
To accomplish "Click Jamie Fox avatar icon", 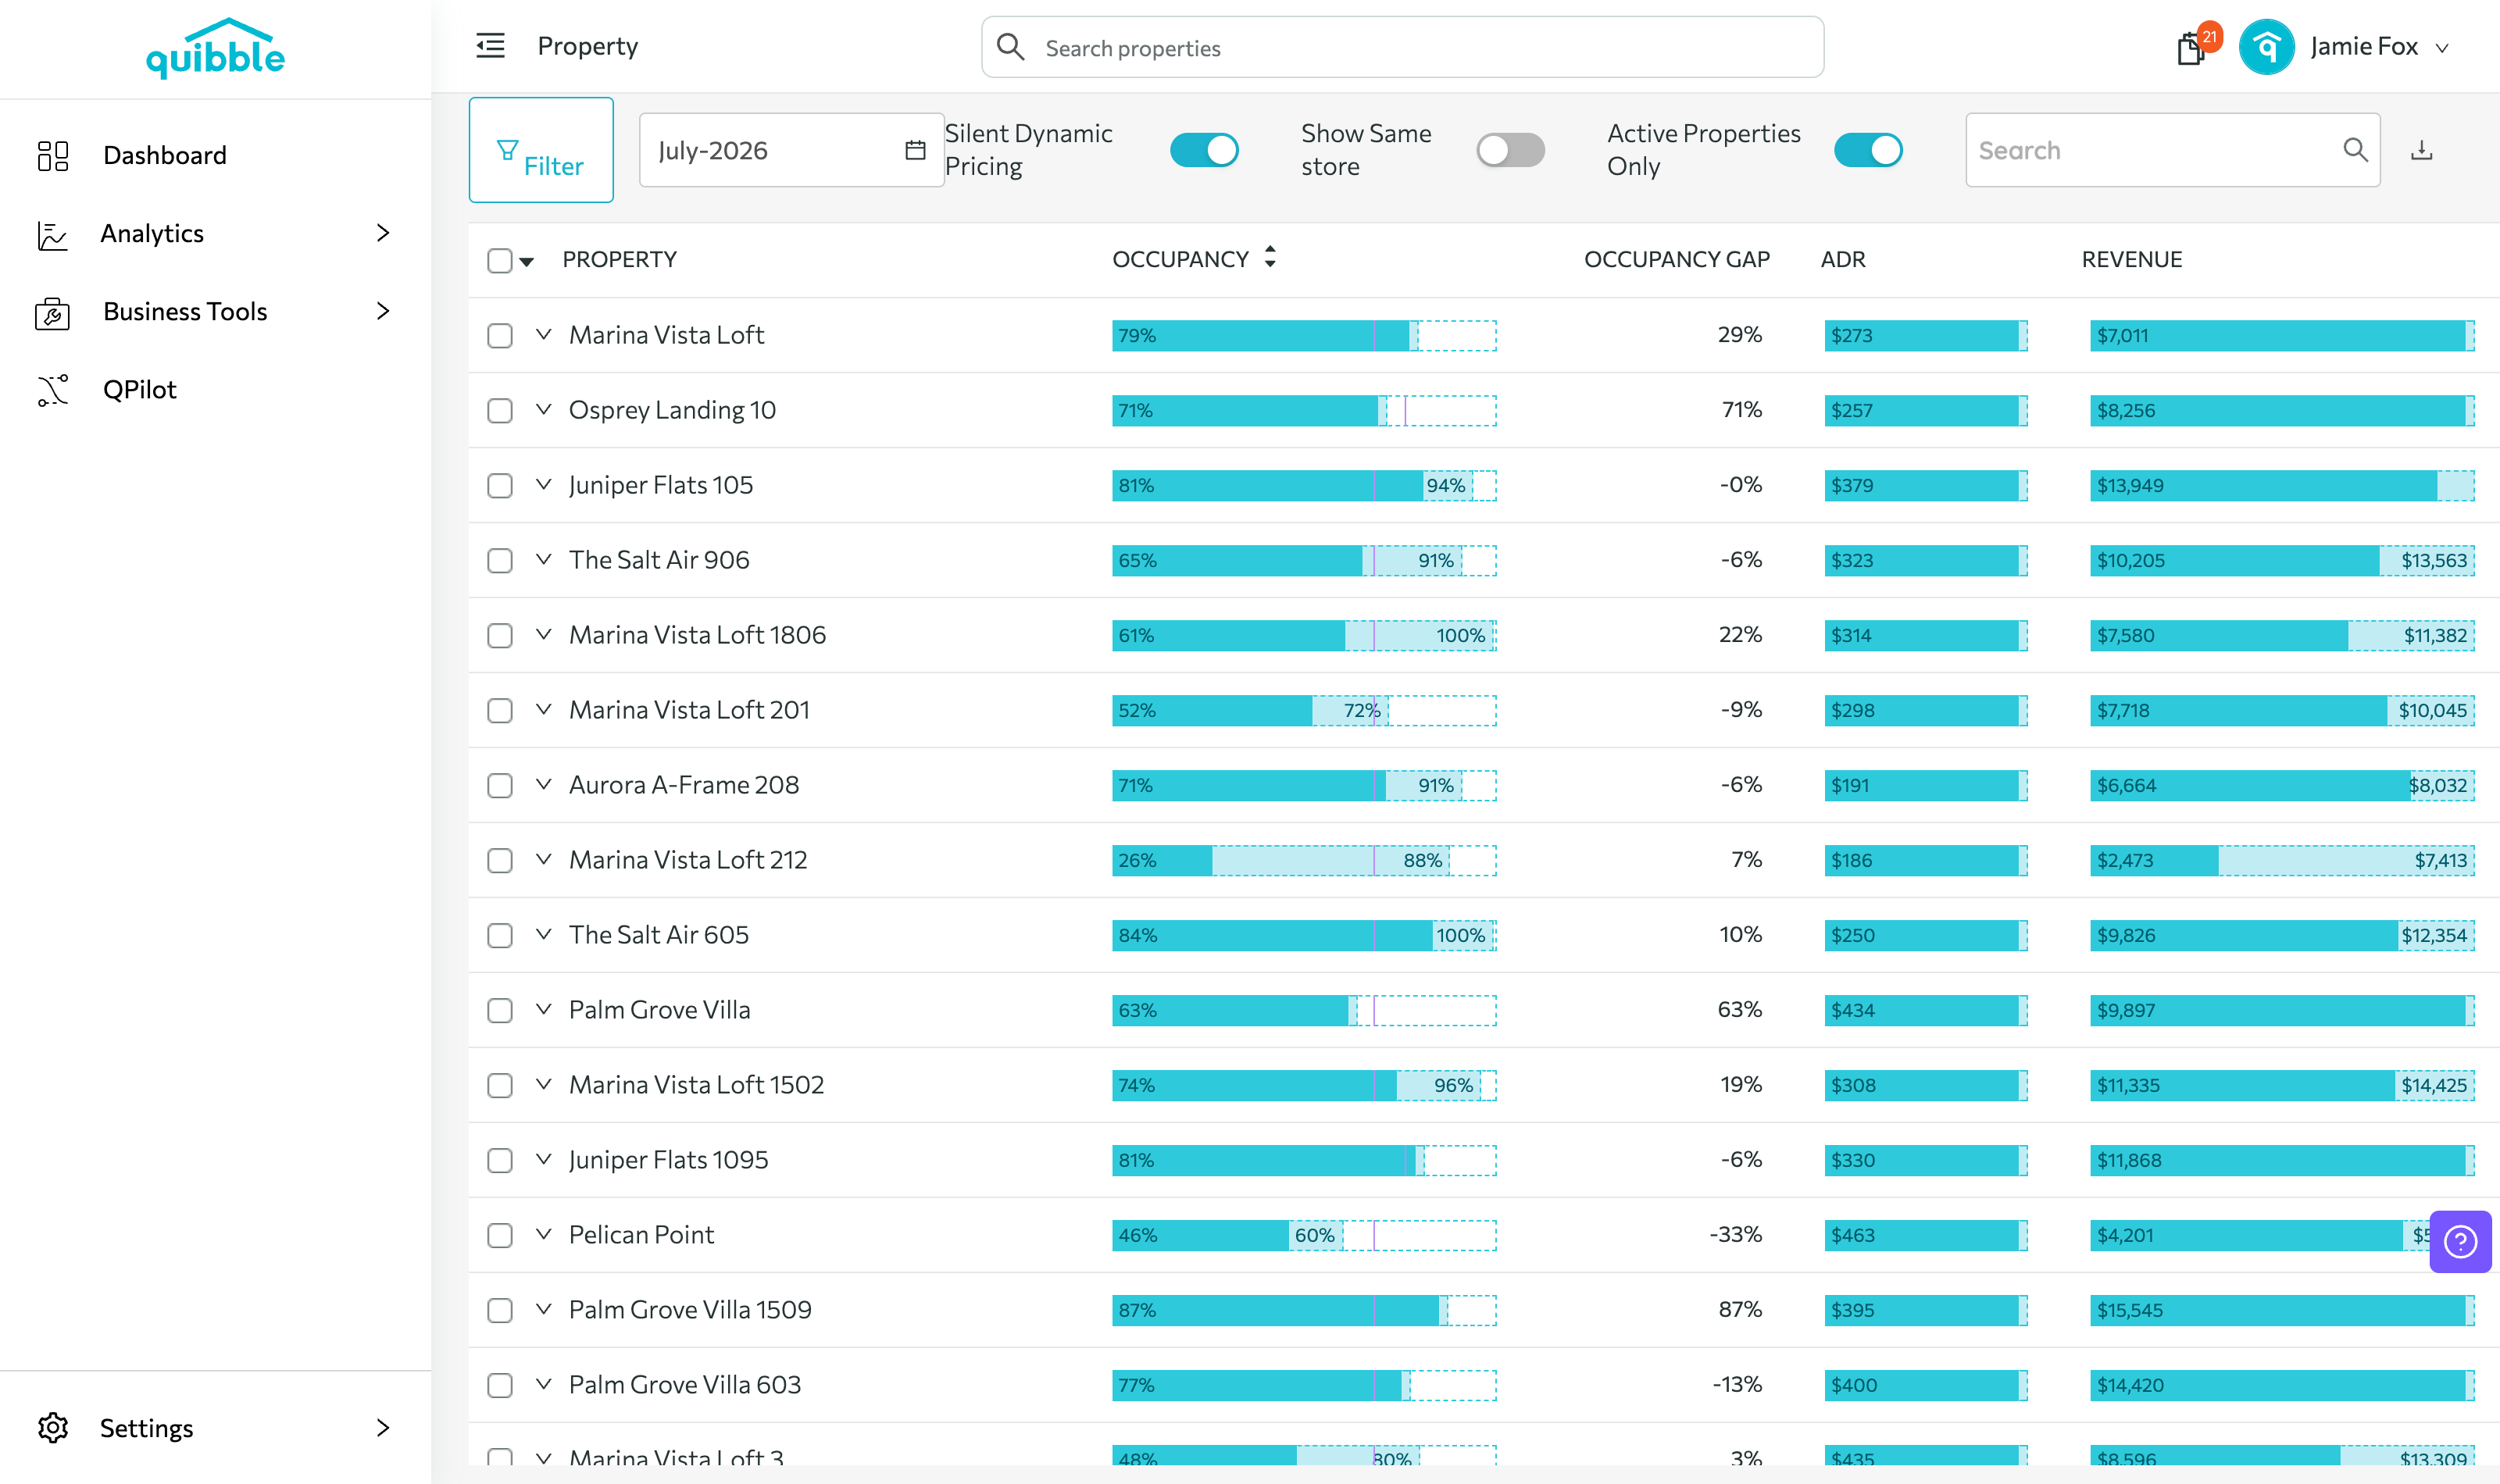I will coord(2266,47).
